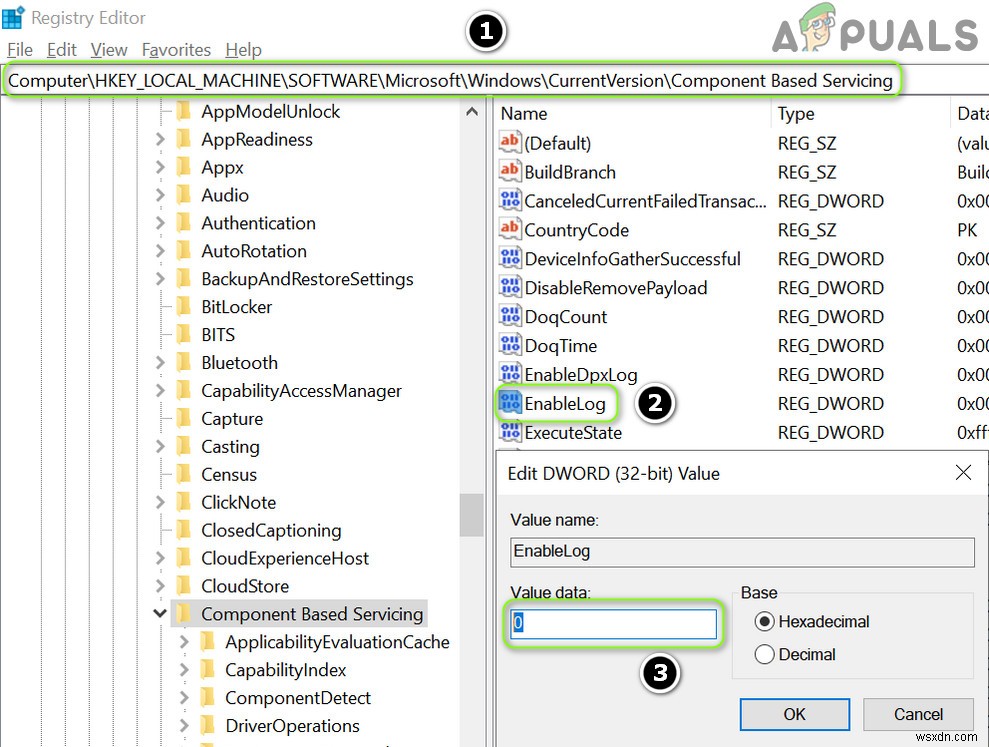Click the OK button
This screenshot has width=989, height=747.
pyautogui.click(x=794, y=714)
